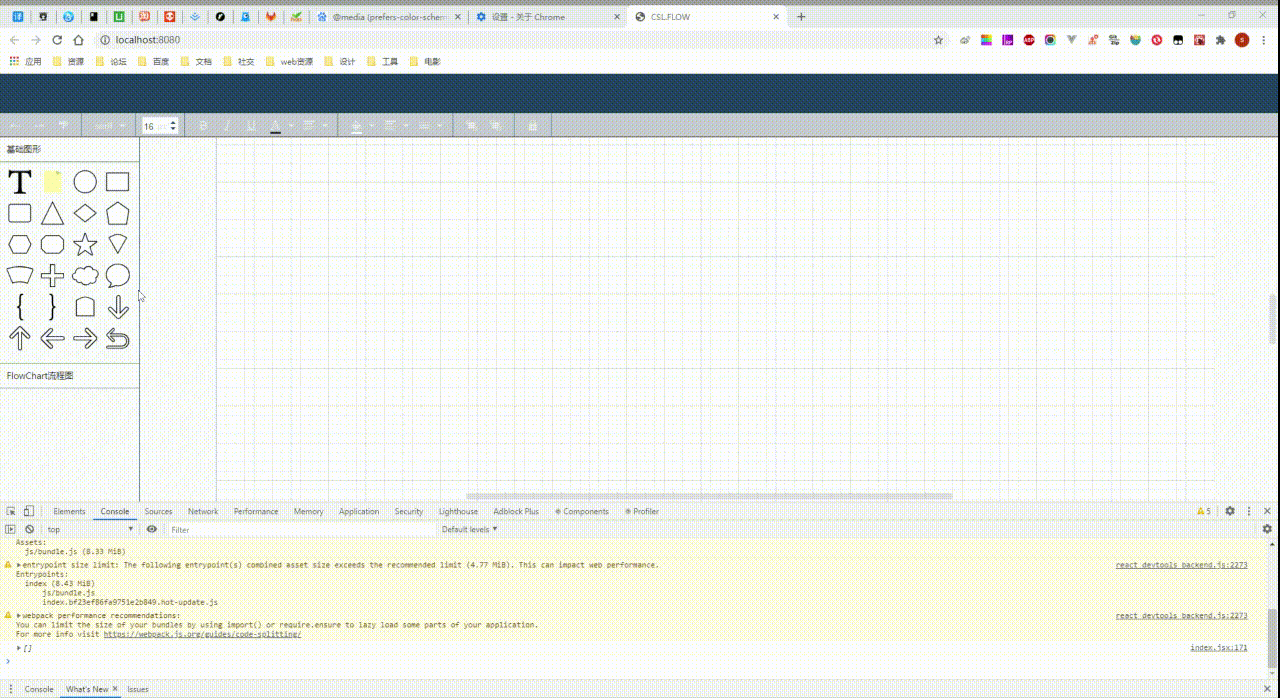Expand the entrypoint size limit warning

19,565
